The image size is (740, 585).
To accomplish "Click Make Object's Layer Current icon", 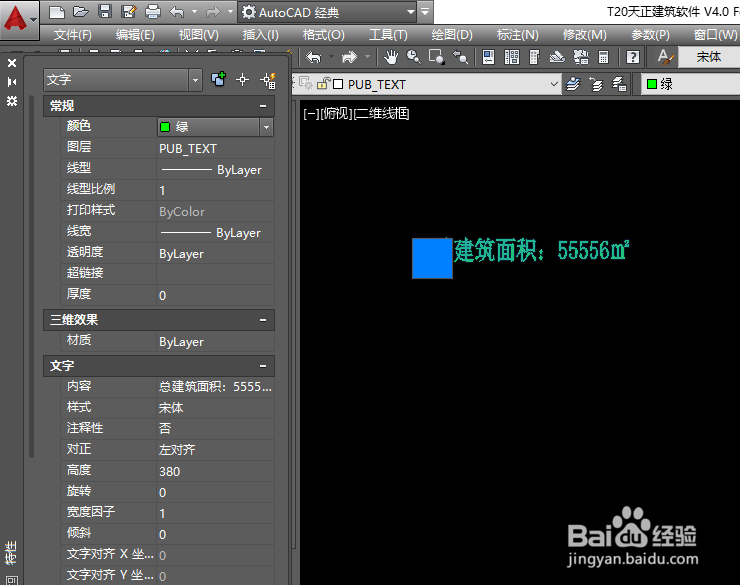I will click(x=573, y=84).
